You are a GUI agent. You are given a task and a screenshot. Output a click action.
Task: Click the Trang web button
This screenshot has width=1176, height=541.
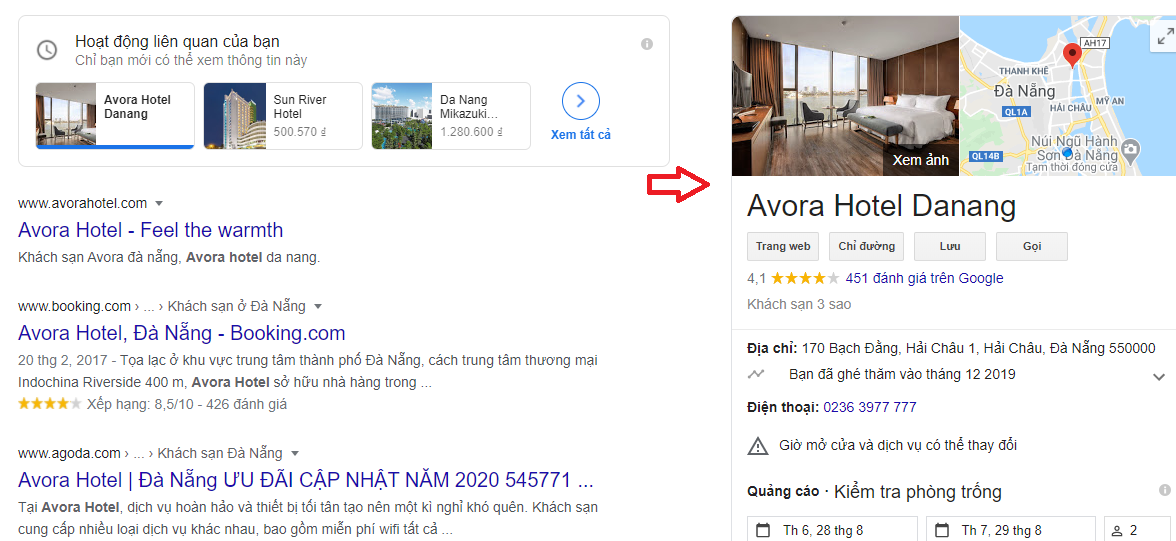(783, 246)
